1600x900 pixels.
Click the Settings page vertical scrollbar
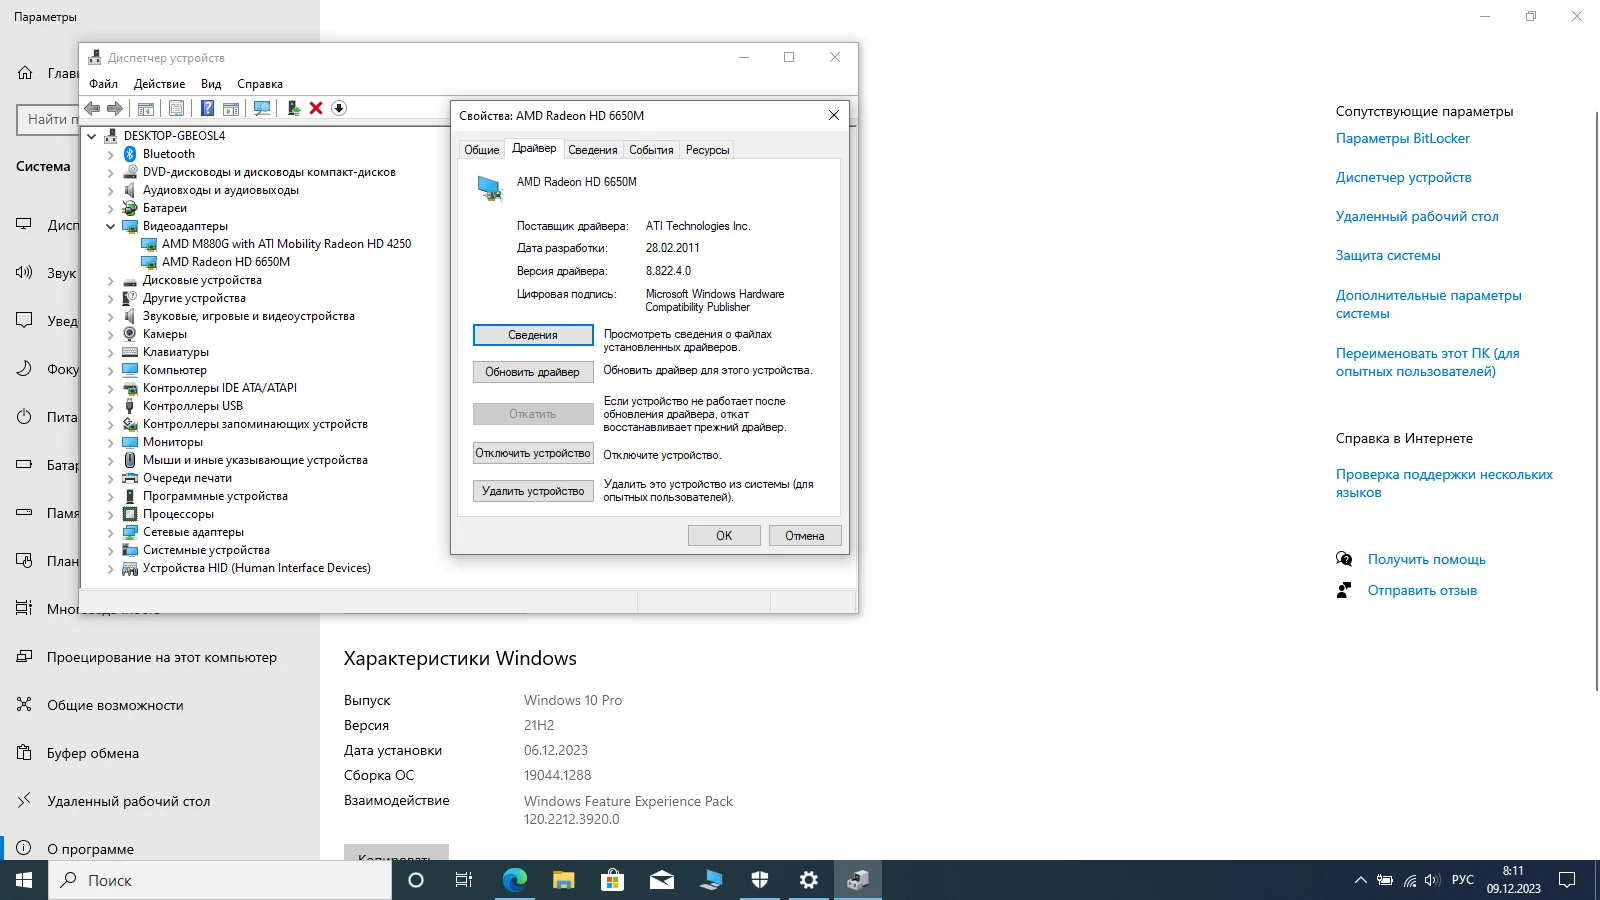coord(1596,400)
